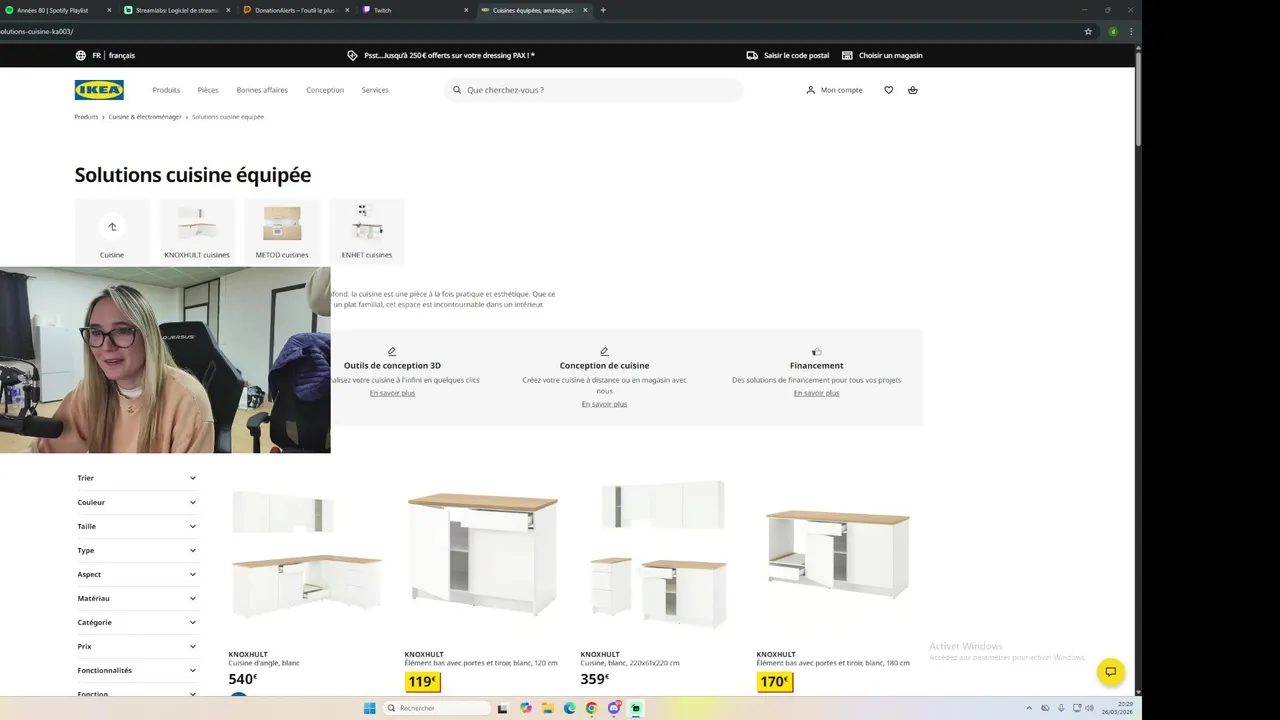Image resolution: width=1280 pixels, height=720 pixels.
Task: Select the ENHET cuisines category tile
Action: click(x=367, y=231)
